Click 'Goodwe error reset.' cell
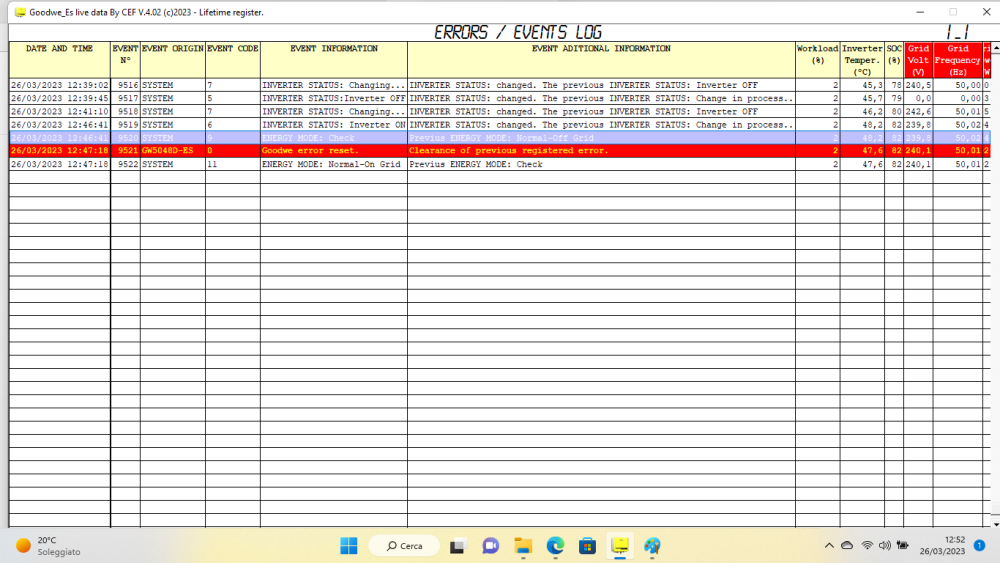The height and width of the screenshot is (563, 1000). [334, 150]
